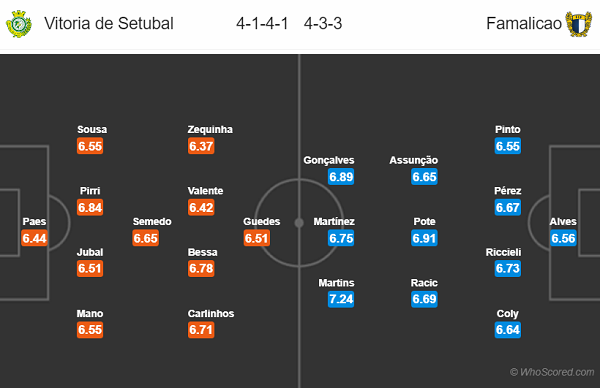Open the Famalicao team name

[x=524, y=23]
